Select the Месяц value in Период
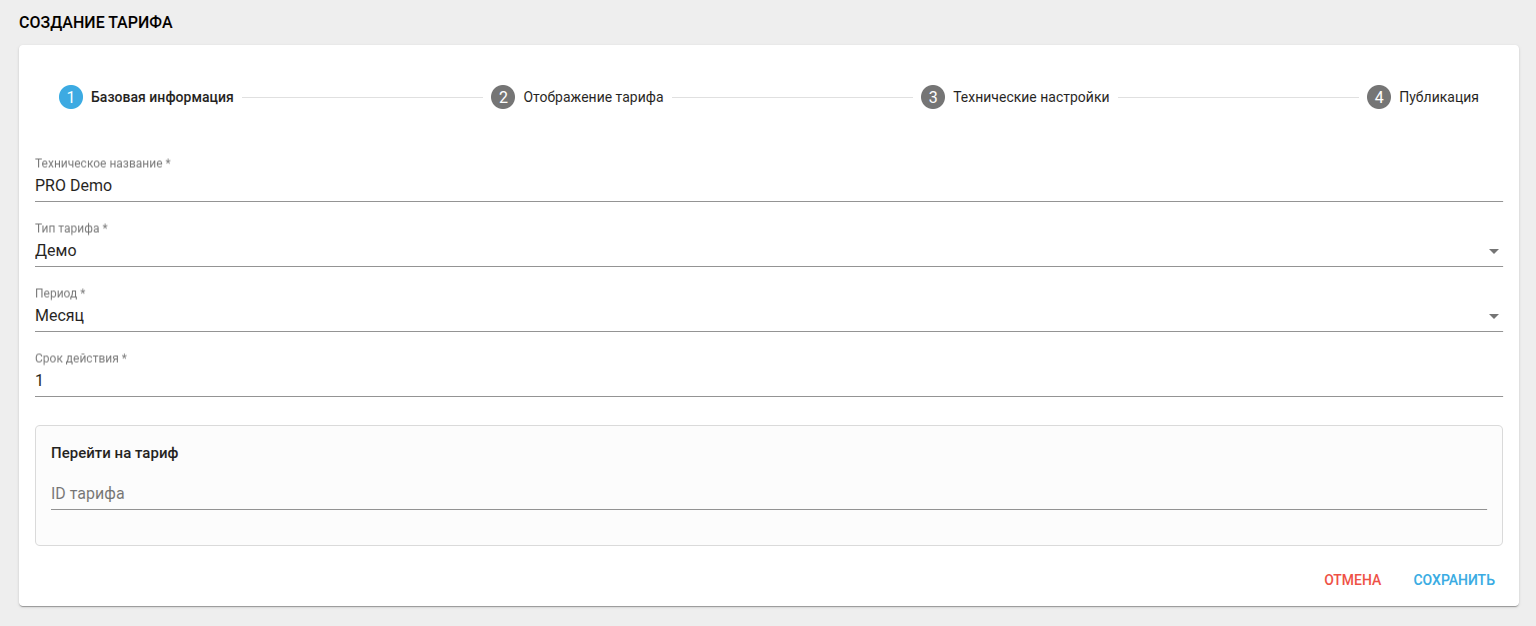1536x626 pixels. 60,316
